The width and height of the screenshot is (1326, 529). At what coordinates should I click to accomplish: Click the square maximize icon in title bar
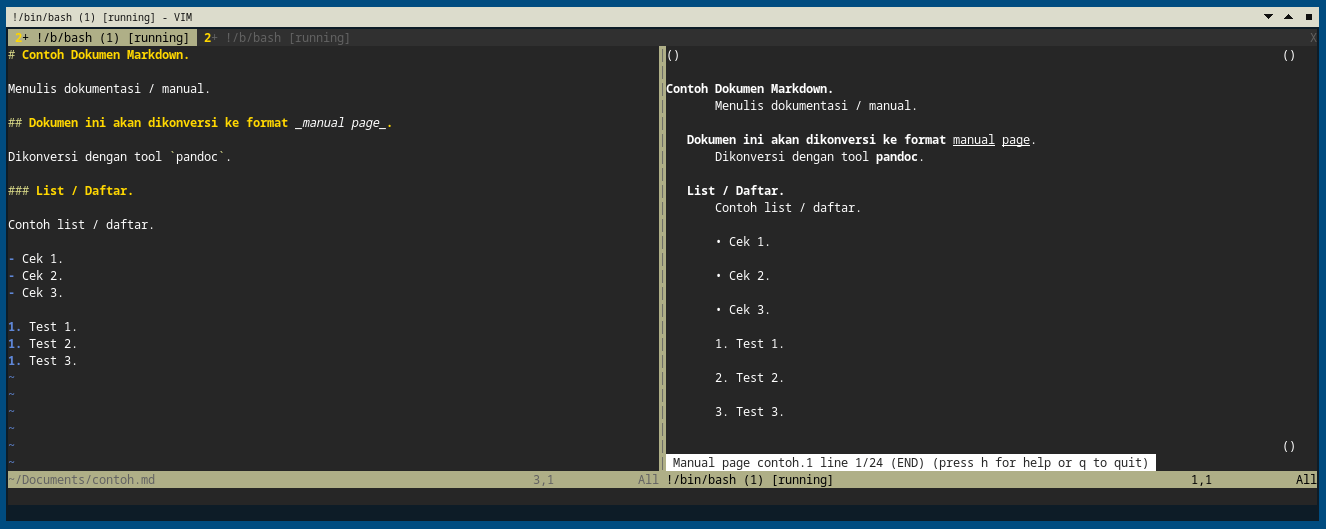[1309, 17]
